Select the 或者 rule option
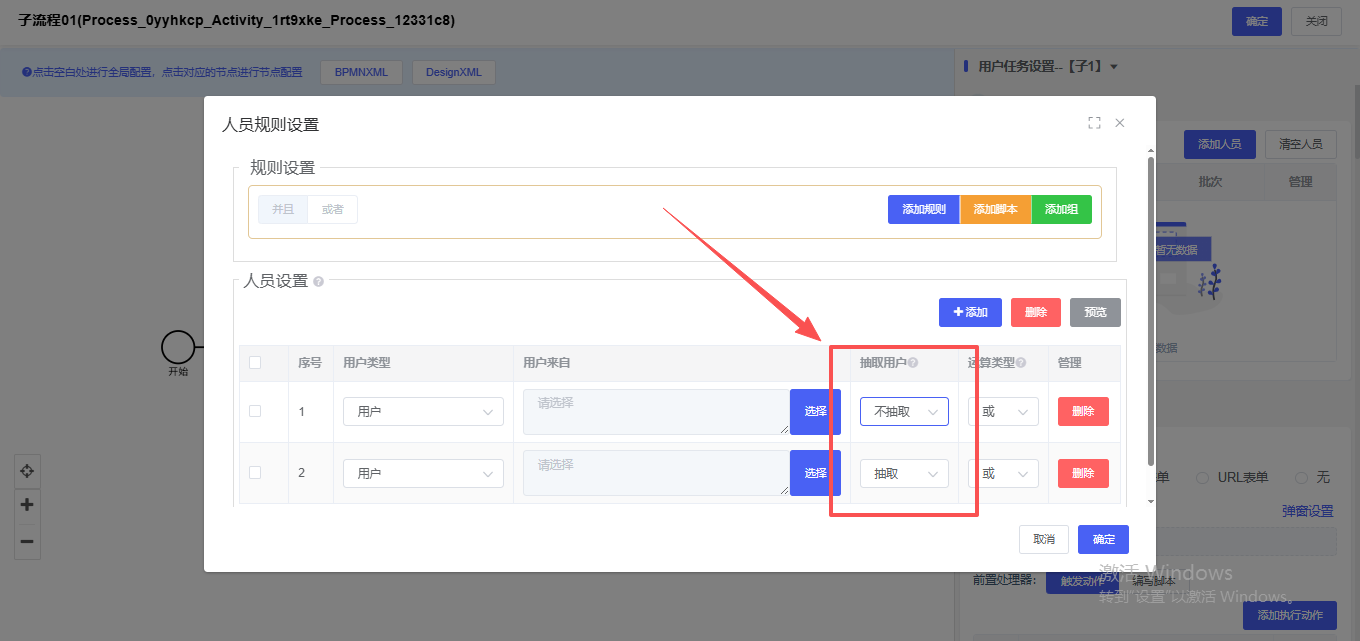 [x=332, y=209]
